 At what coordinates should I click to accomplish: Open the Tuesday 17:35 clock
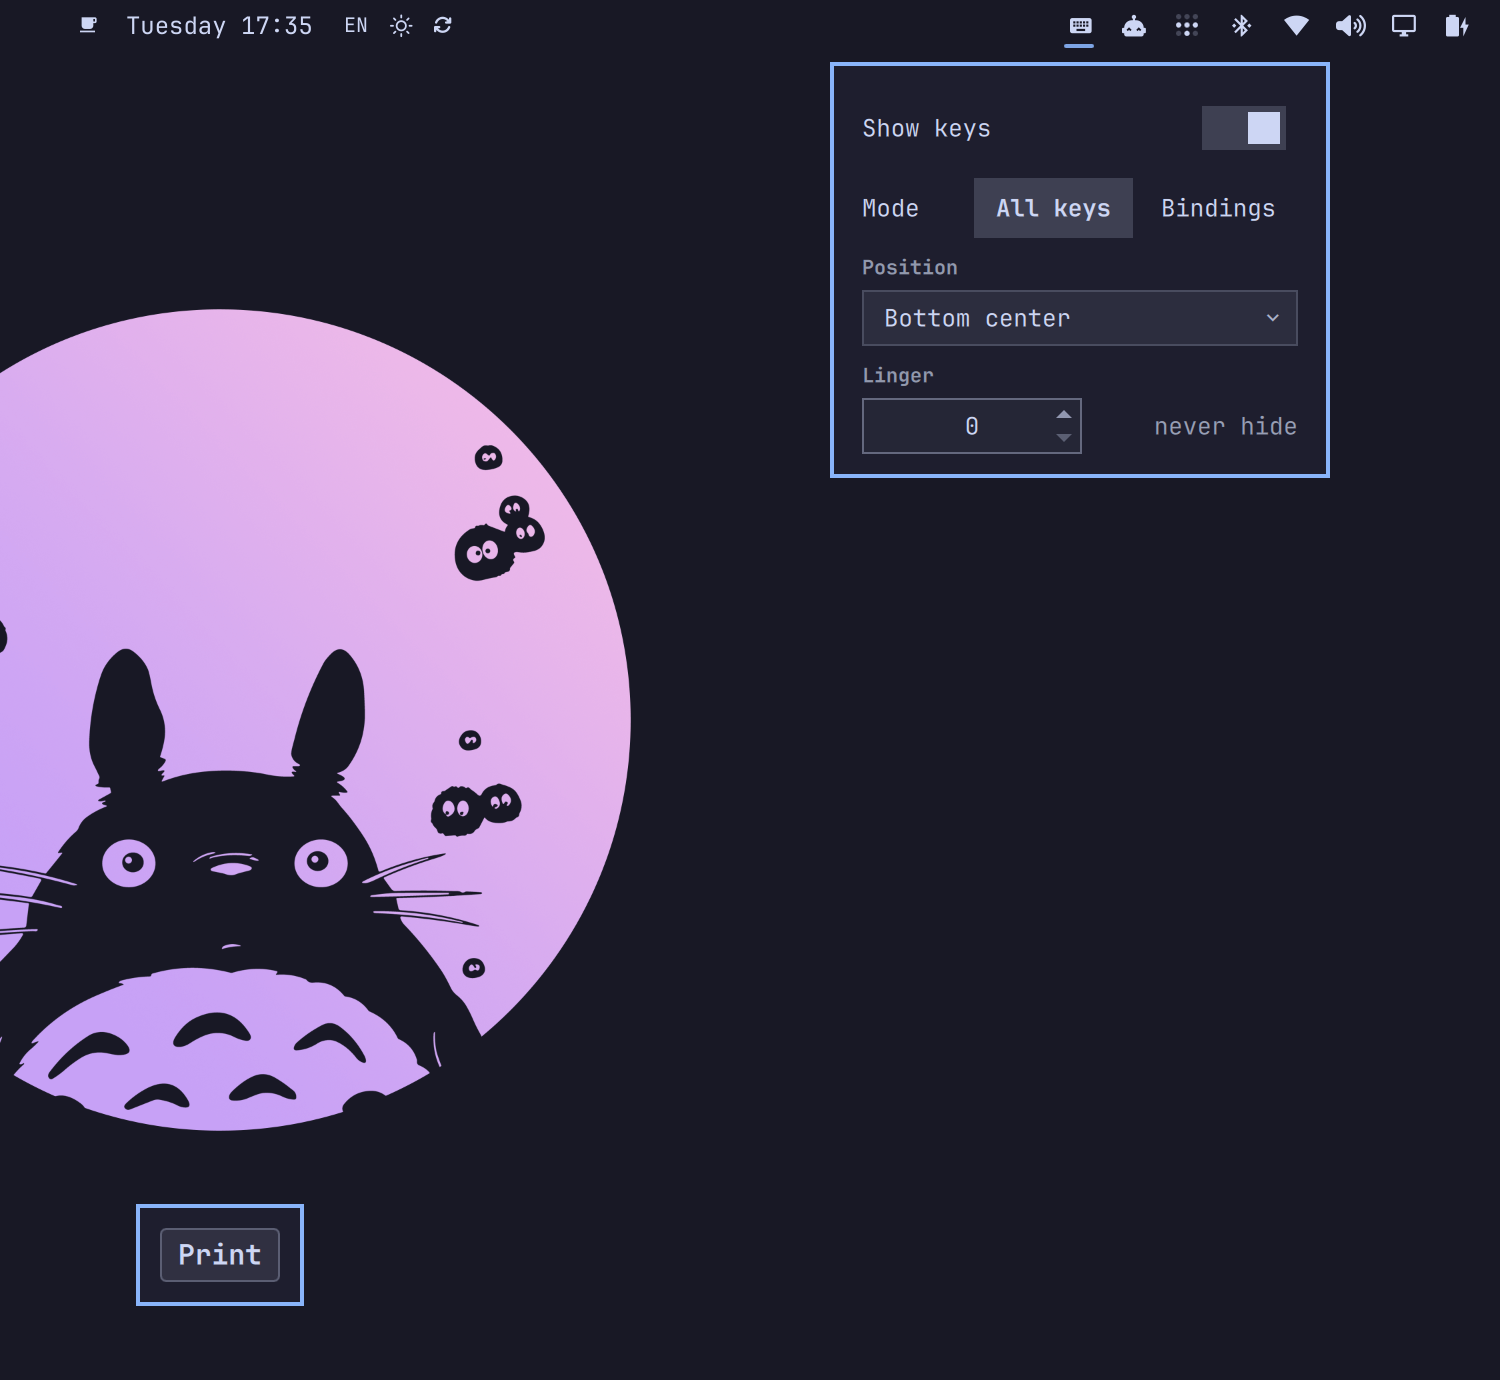[219, 26]
